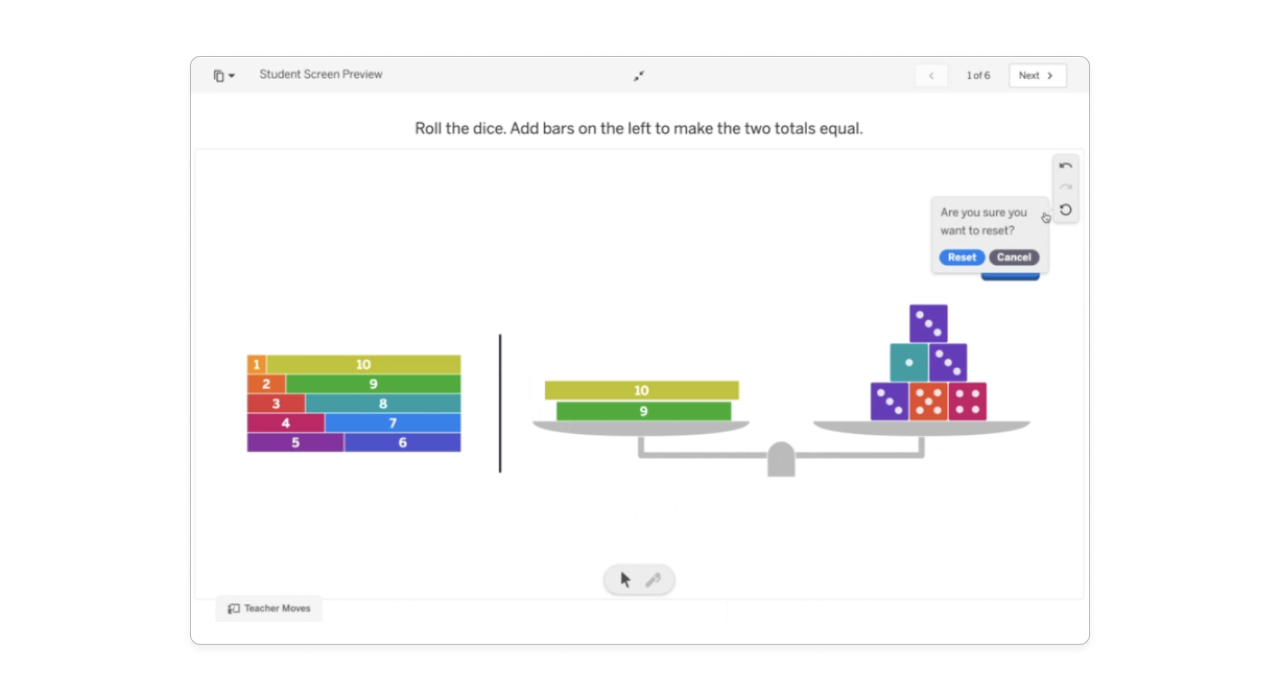1280x700 pixels.
Task: Open the Teacher Moves panel
Action: pos(269,608)
